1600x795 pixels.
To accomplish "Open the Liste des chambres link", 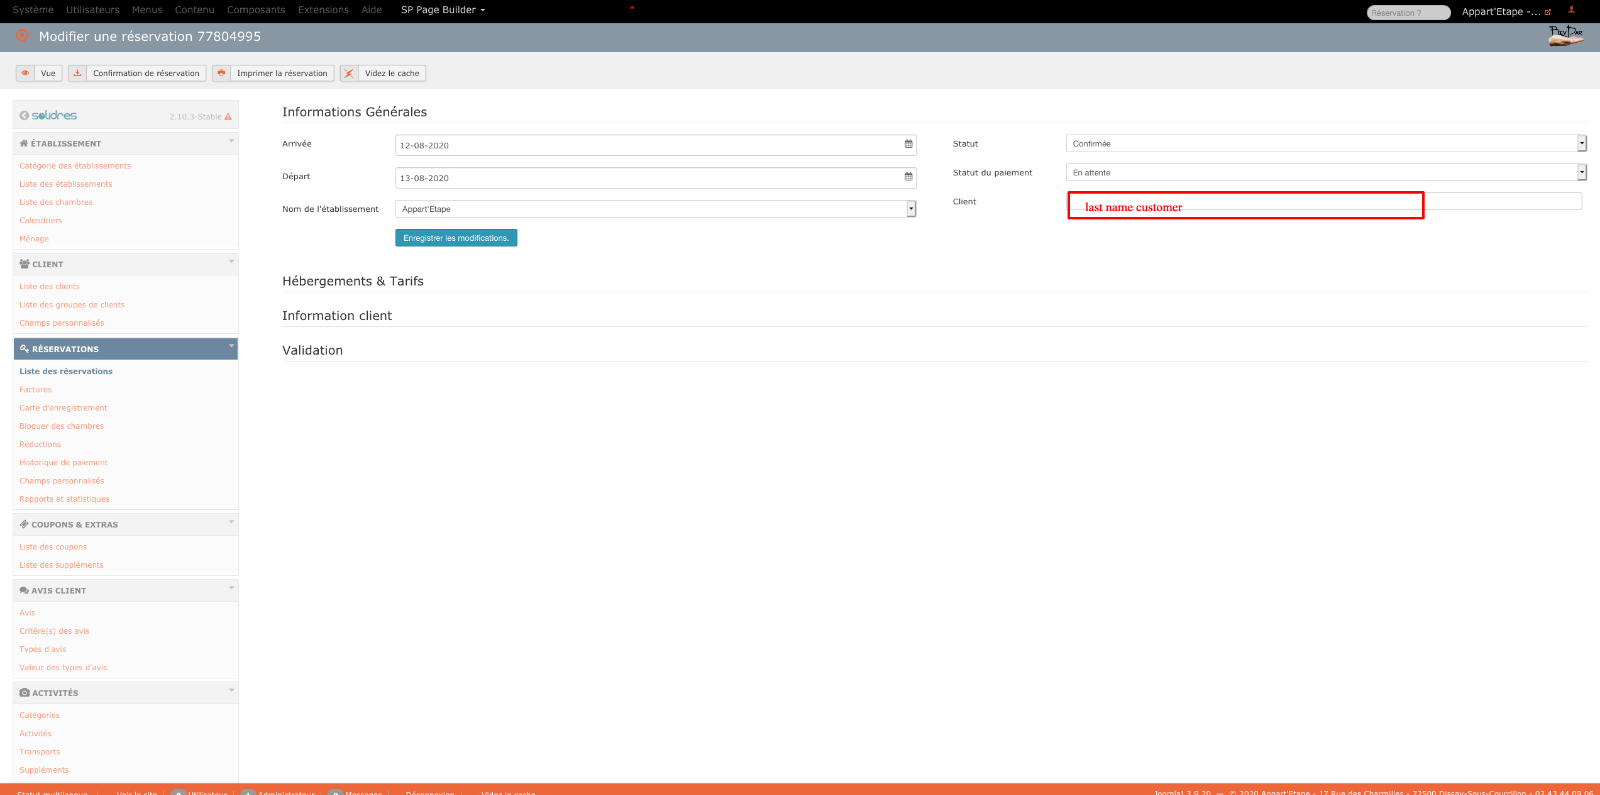I will tap(56, 202).
